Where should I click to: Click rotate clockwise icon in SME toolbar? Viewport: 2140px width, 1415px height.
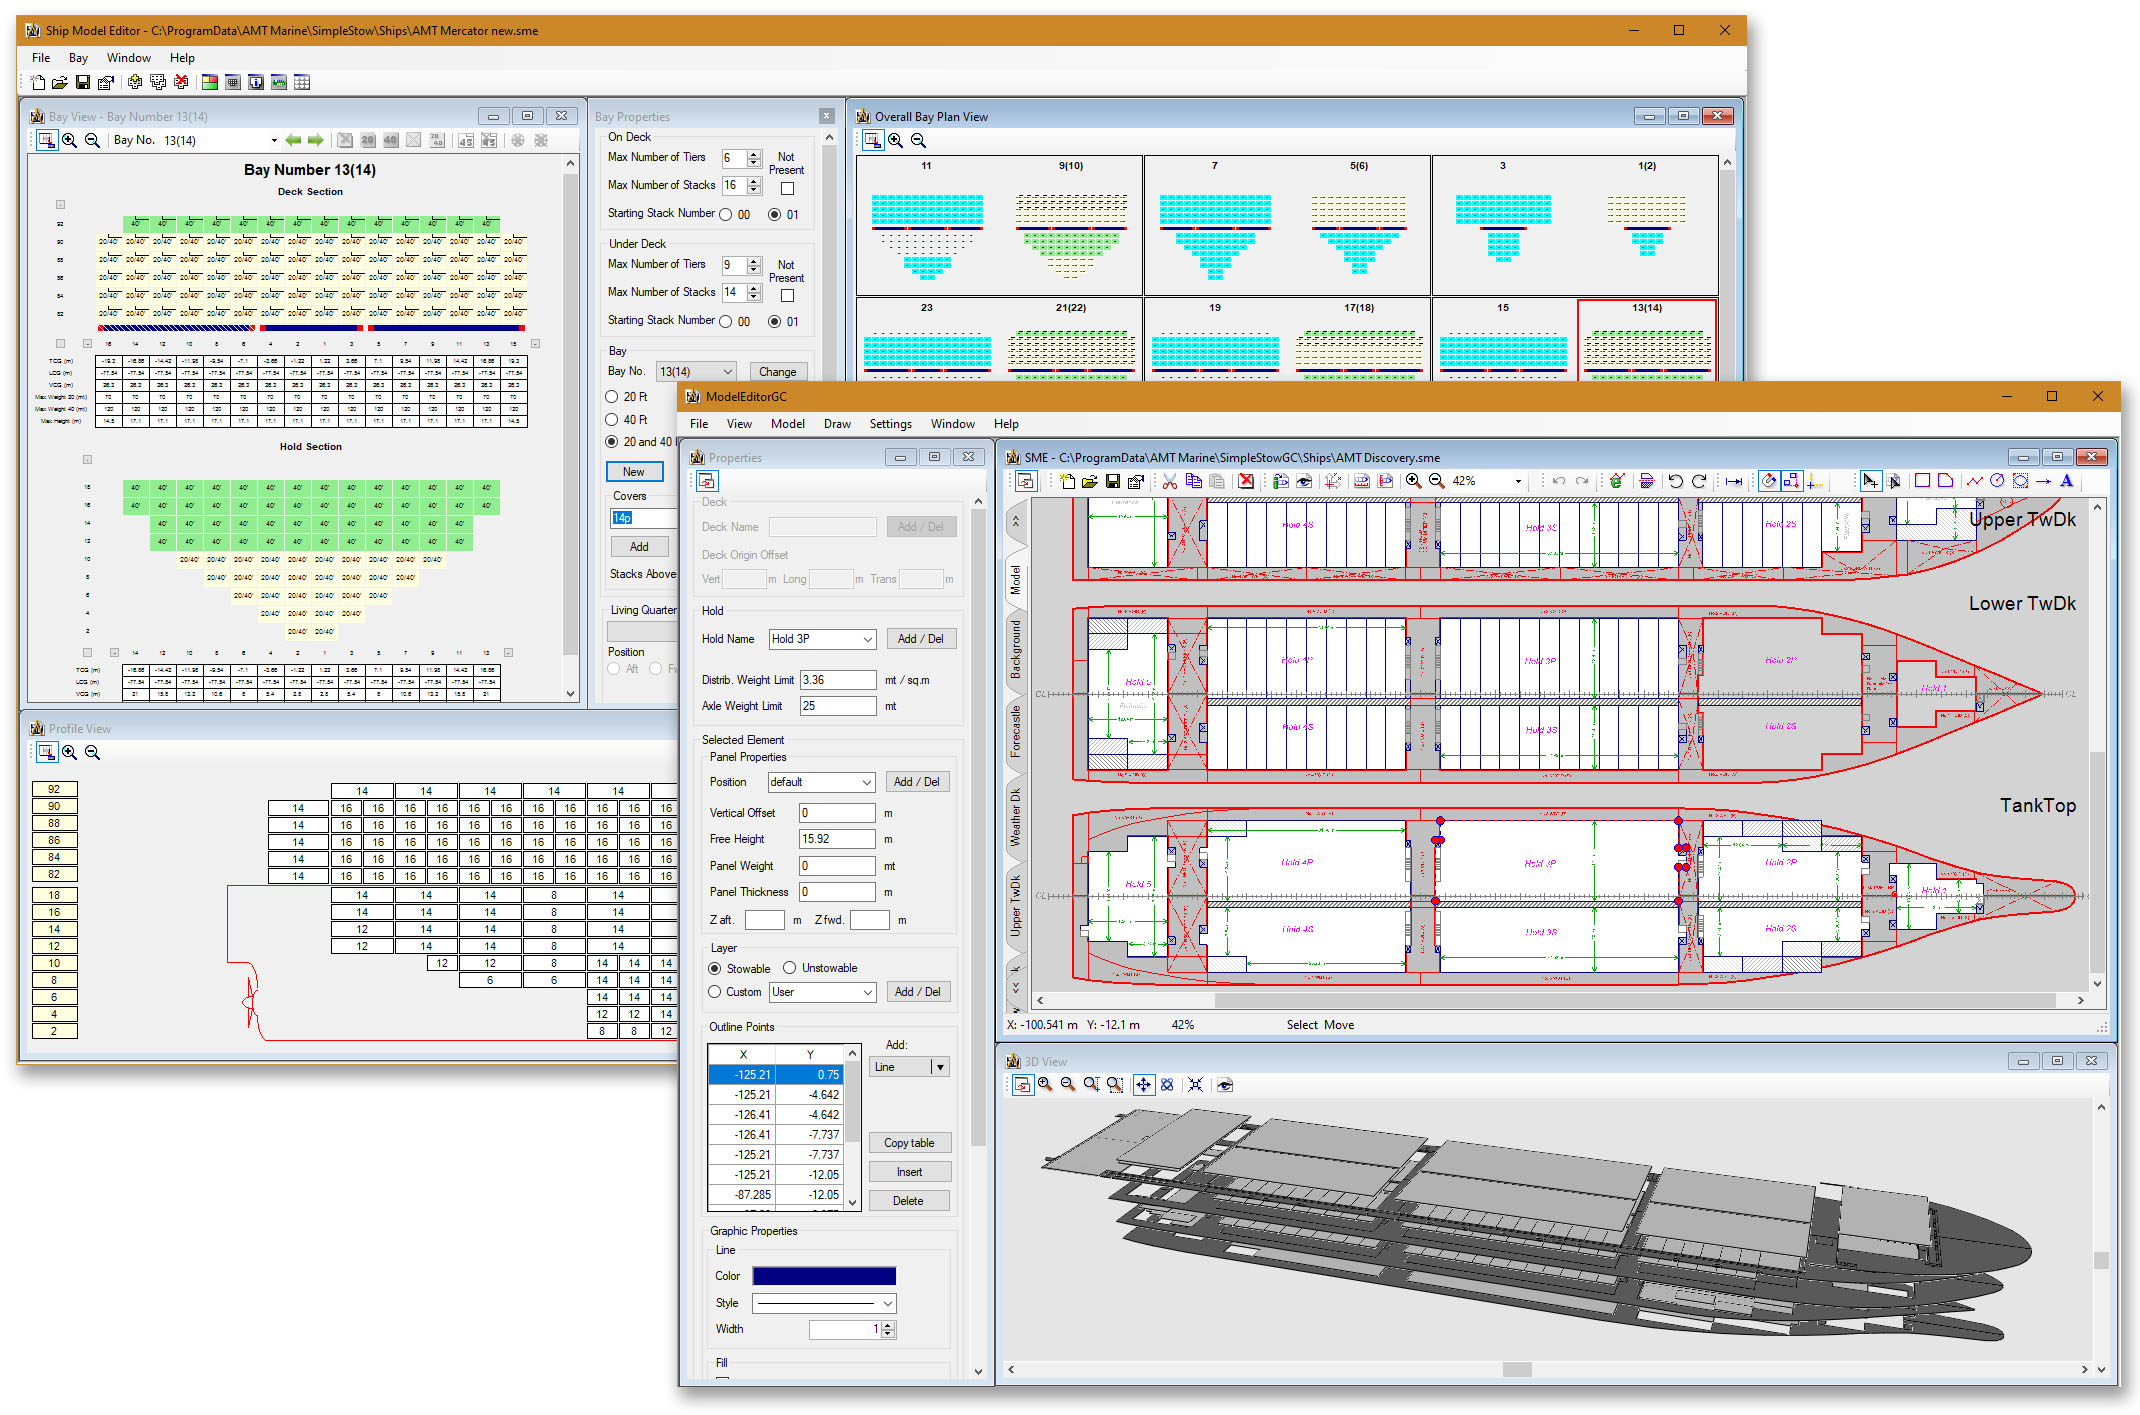tap(1699, 481)
